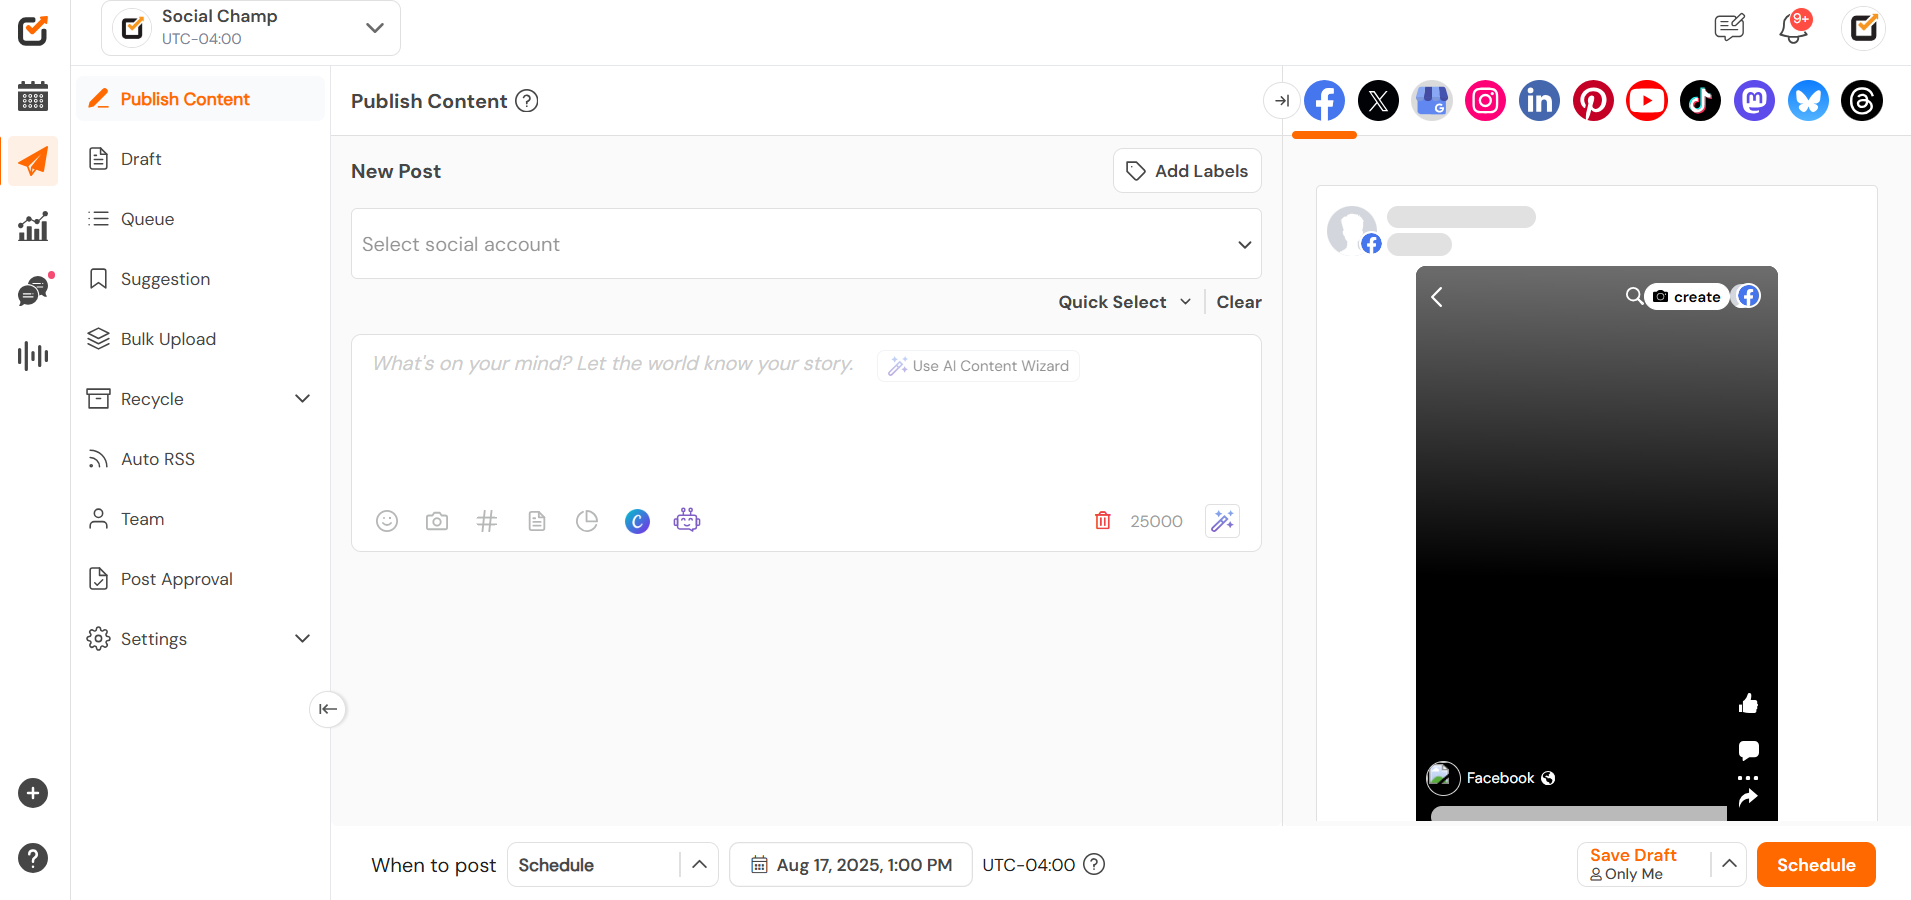
Task: Click the Add Labels button
Action: pos(1187,171)
